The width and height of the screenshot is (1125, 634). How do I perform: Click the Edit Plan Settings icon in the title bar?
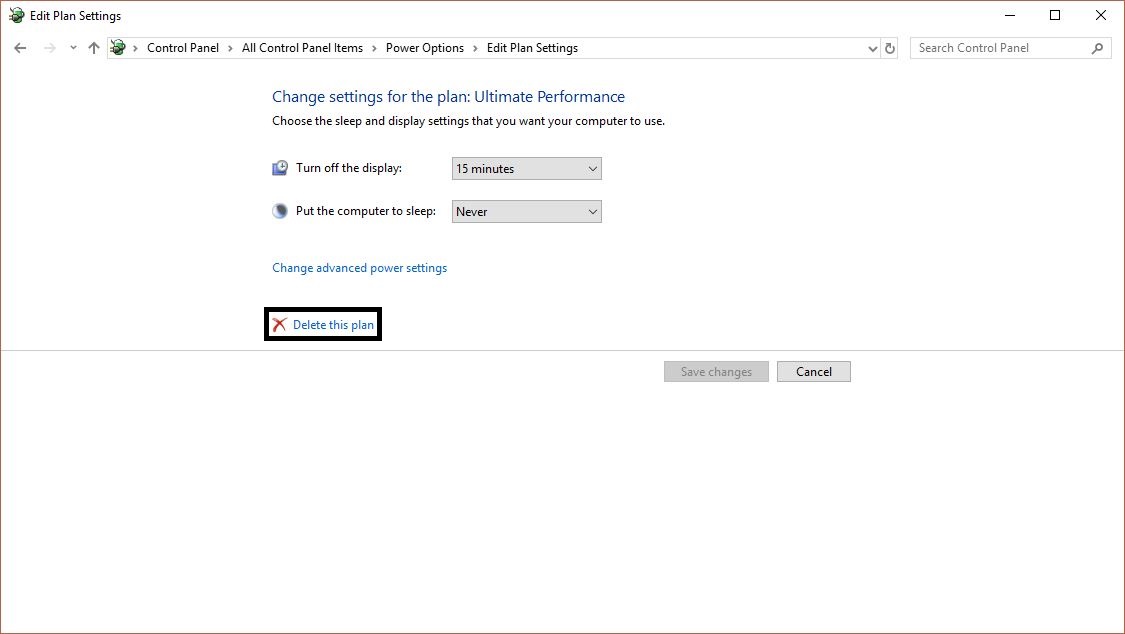coord(16,15)
